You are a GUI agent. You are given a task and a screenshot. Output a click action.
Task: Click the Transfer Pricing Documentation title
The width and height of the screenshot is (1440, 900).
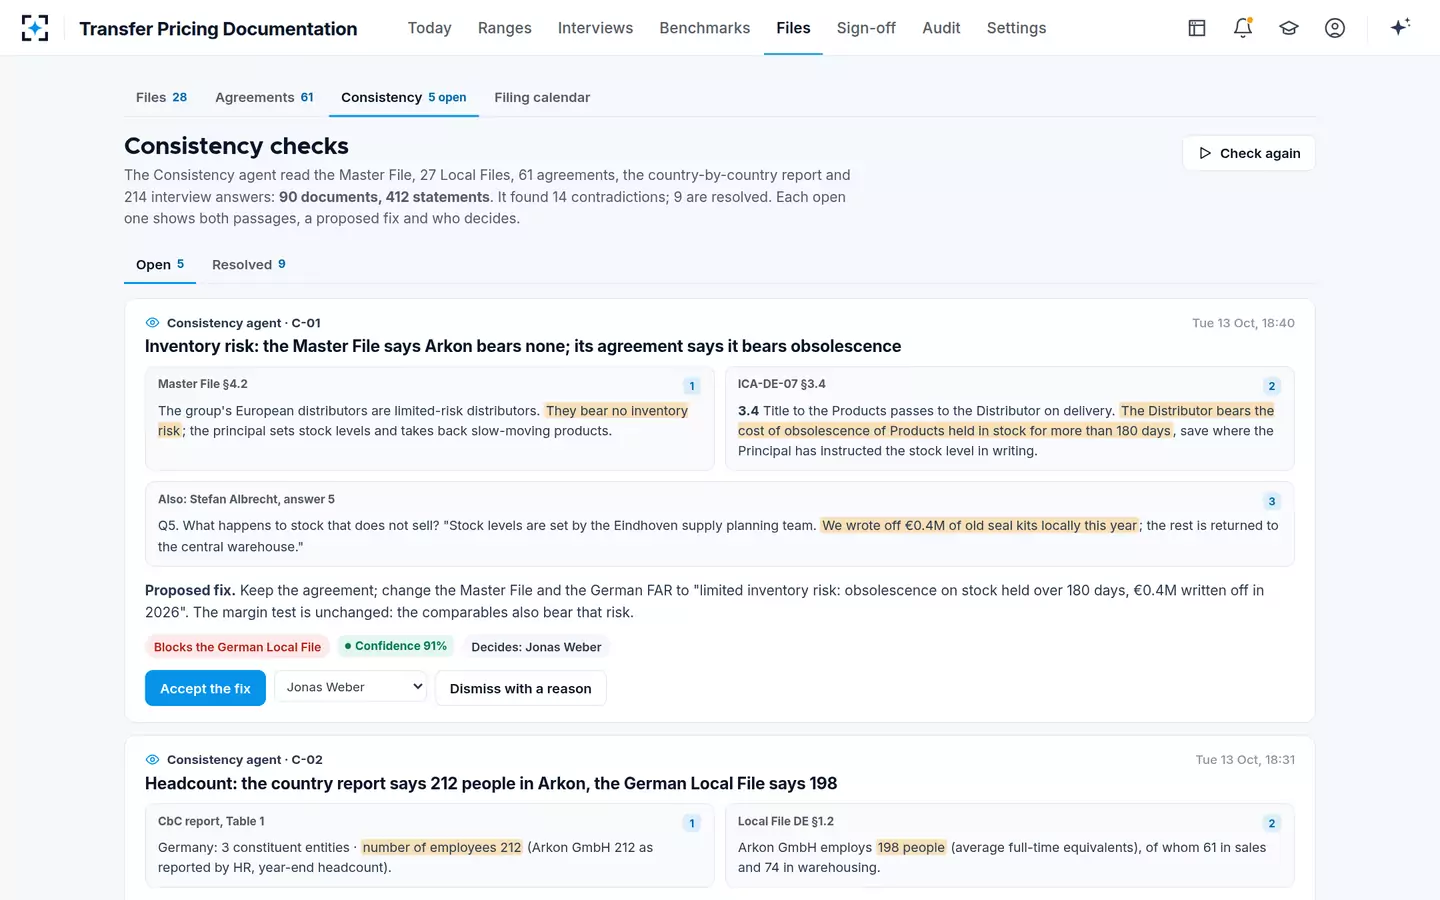pos(218,29)
